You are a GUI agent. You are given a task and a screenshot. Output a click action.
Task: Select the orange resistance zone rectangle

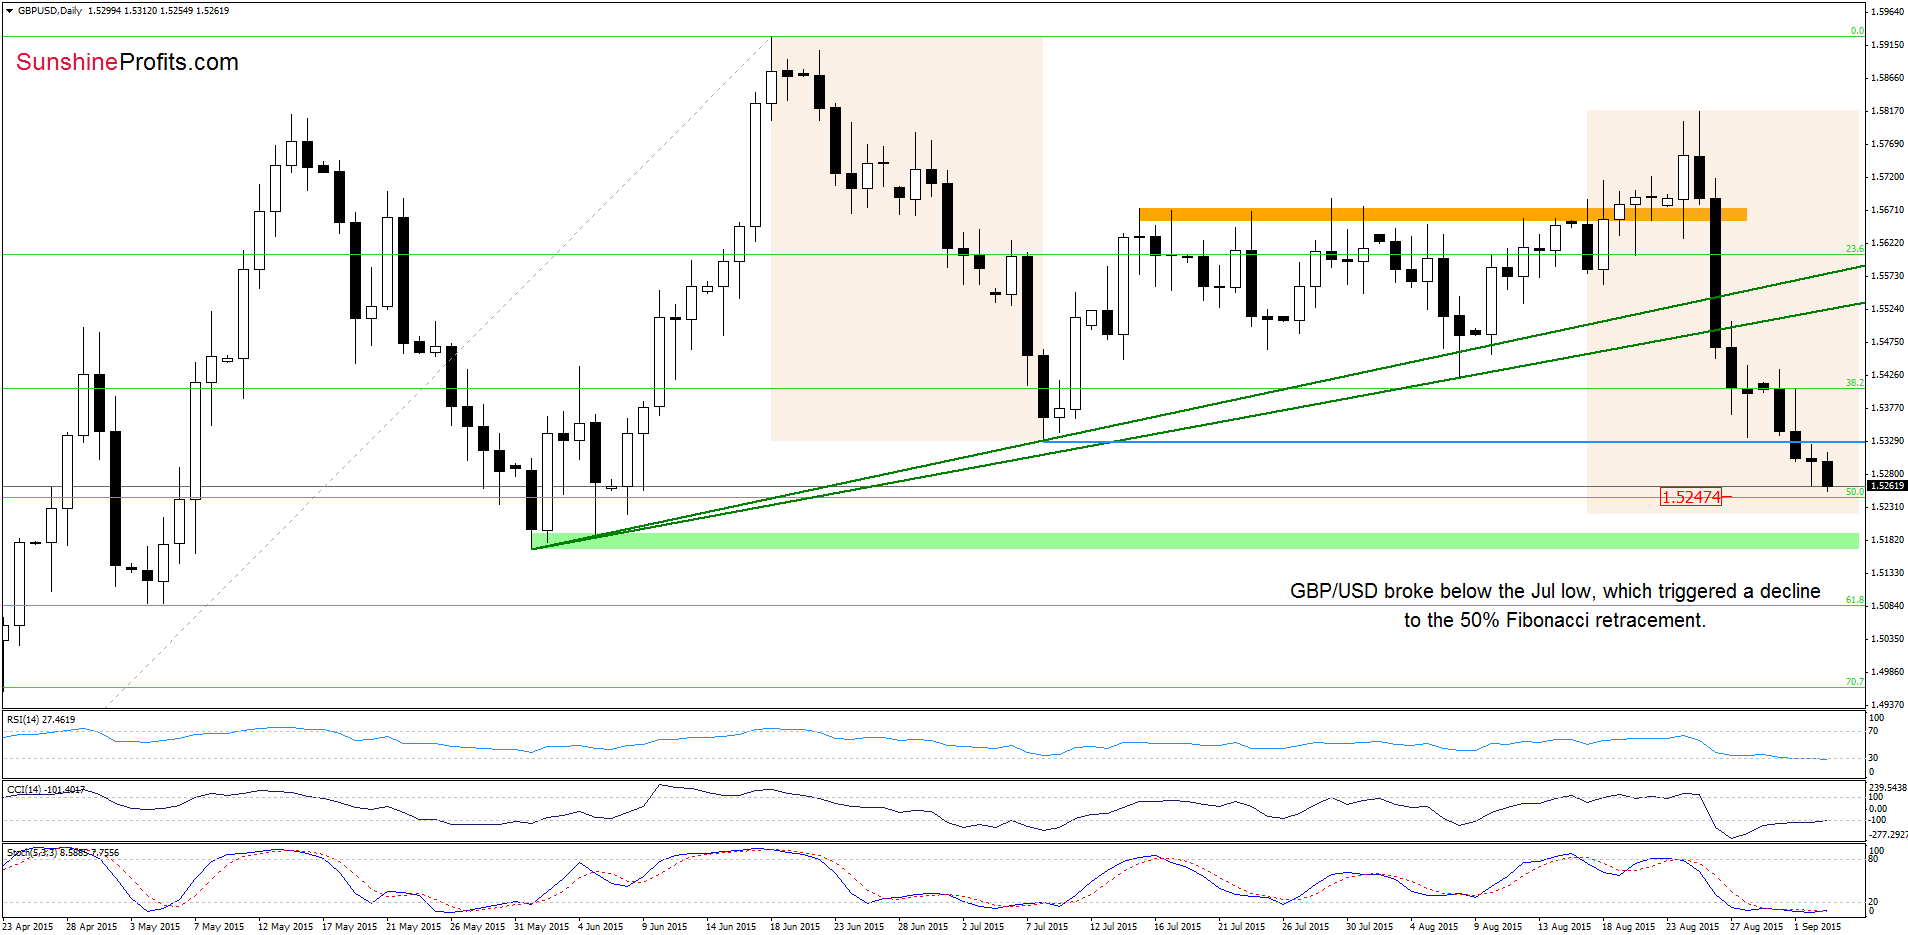[1443, 214]
